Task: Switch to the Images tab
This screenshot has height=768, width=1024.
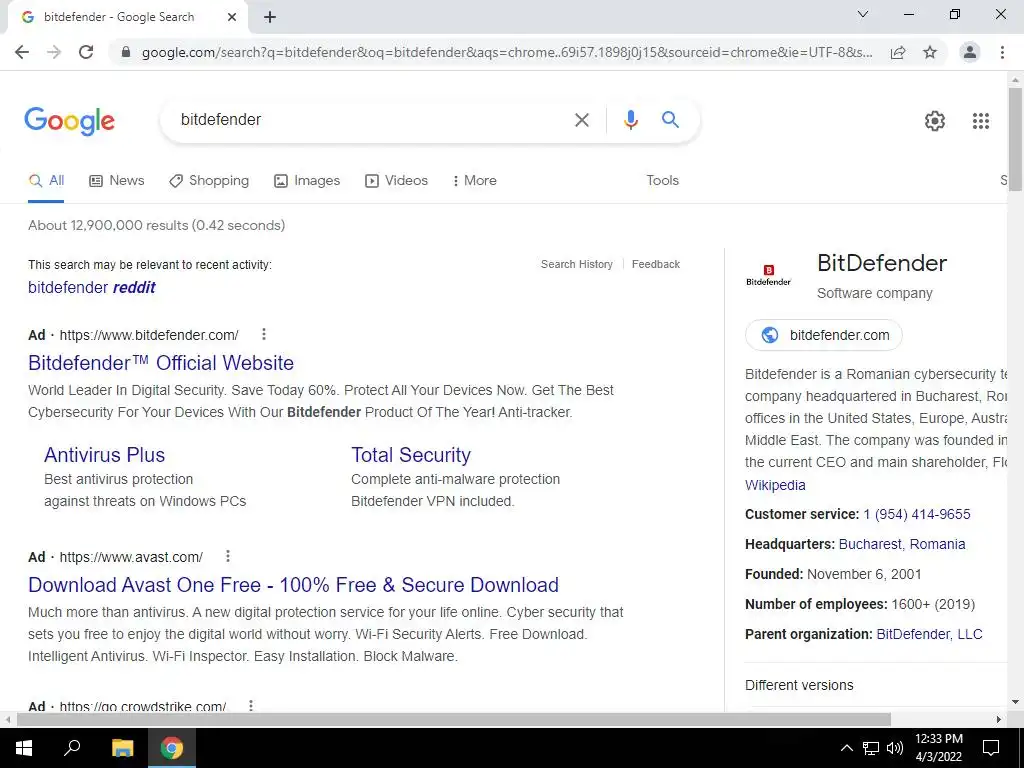Action: click(x=307, y=181)
